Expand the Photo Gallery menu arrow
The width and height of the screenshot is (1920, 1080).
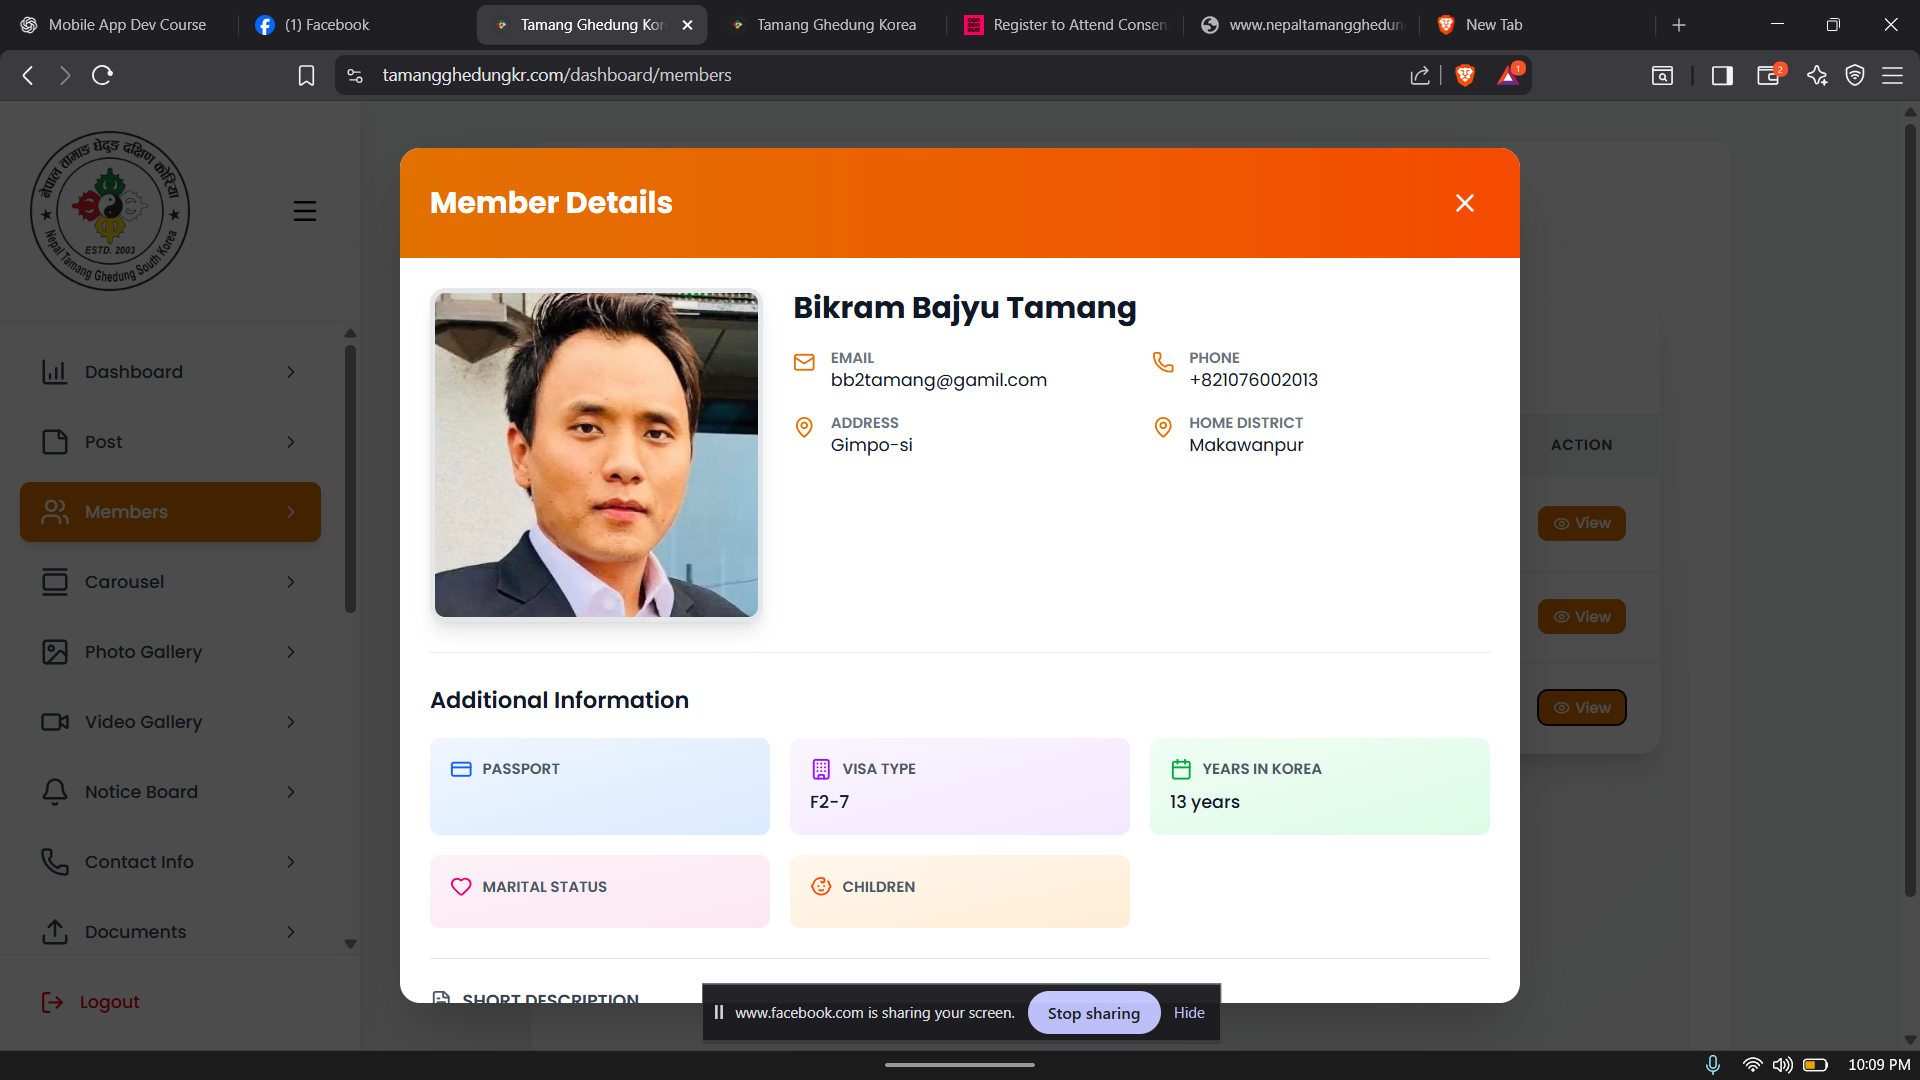[291, 652]
